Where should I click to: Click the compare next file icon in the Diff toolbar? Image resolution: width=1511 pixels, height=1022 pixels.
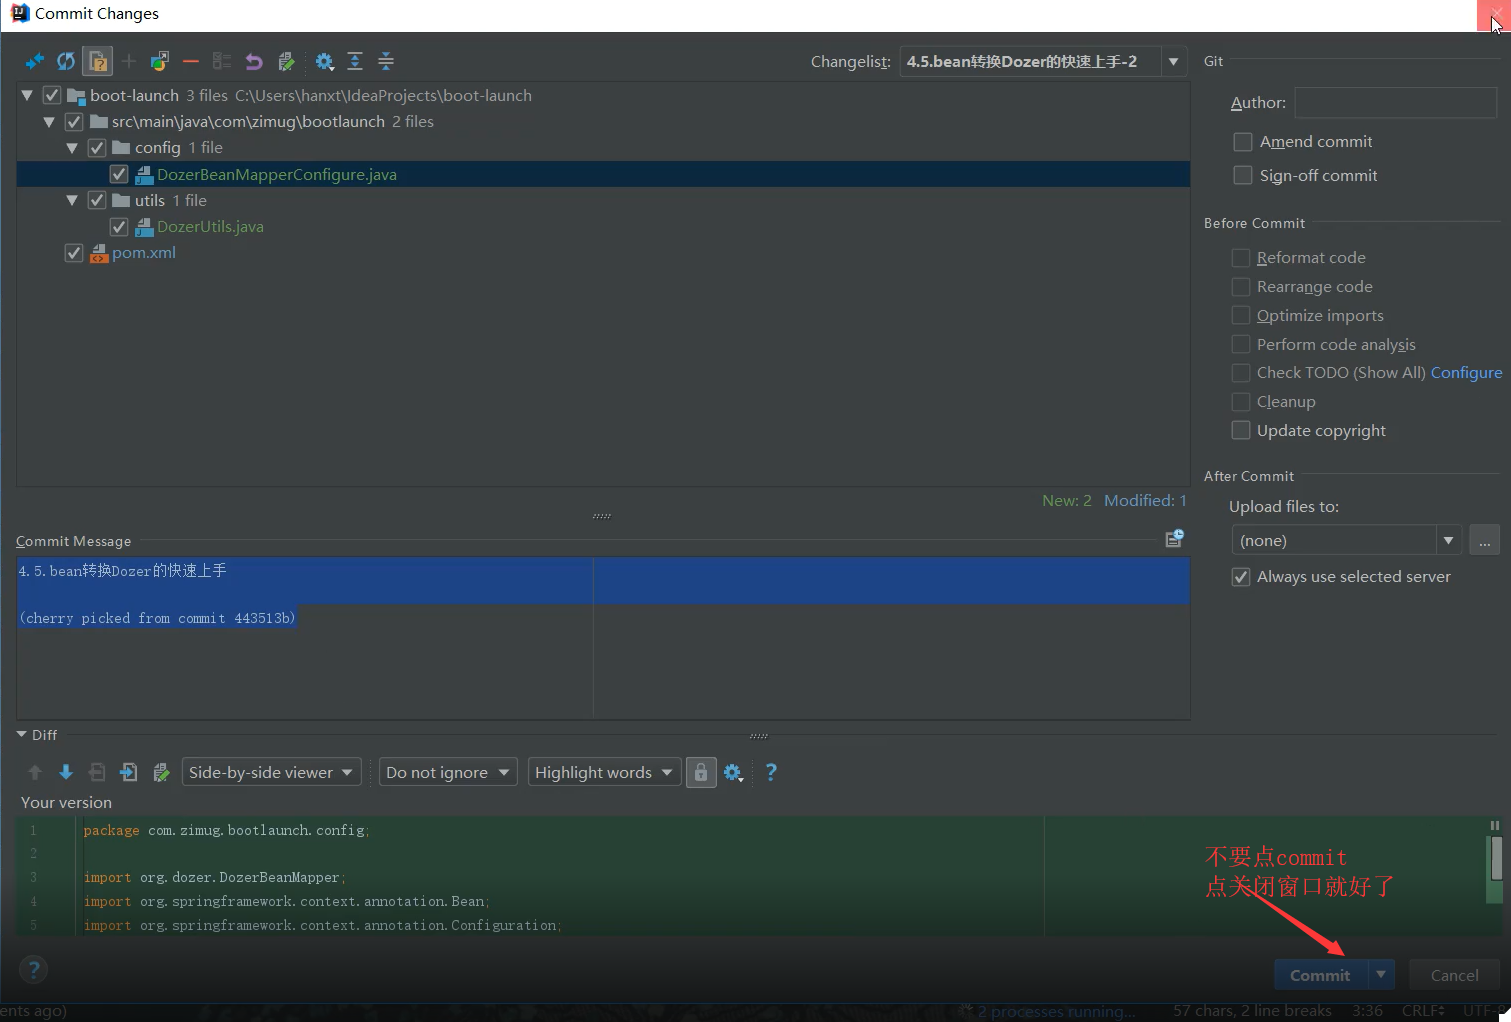point(129,772)
